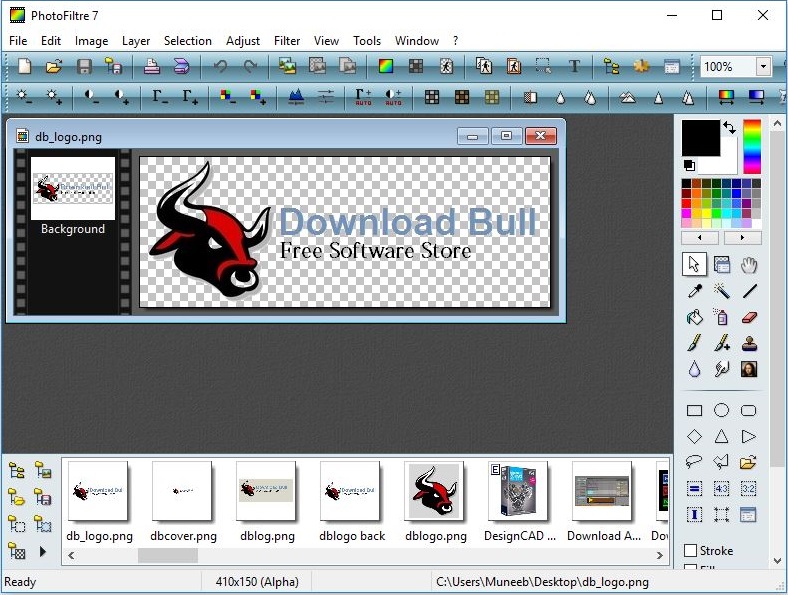Open the Tools menu
Screen dimensions: 788x595
click(367, 41)
